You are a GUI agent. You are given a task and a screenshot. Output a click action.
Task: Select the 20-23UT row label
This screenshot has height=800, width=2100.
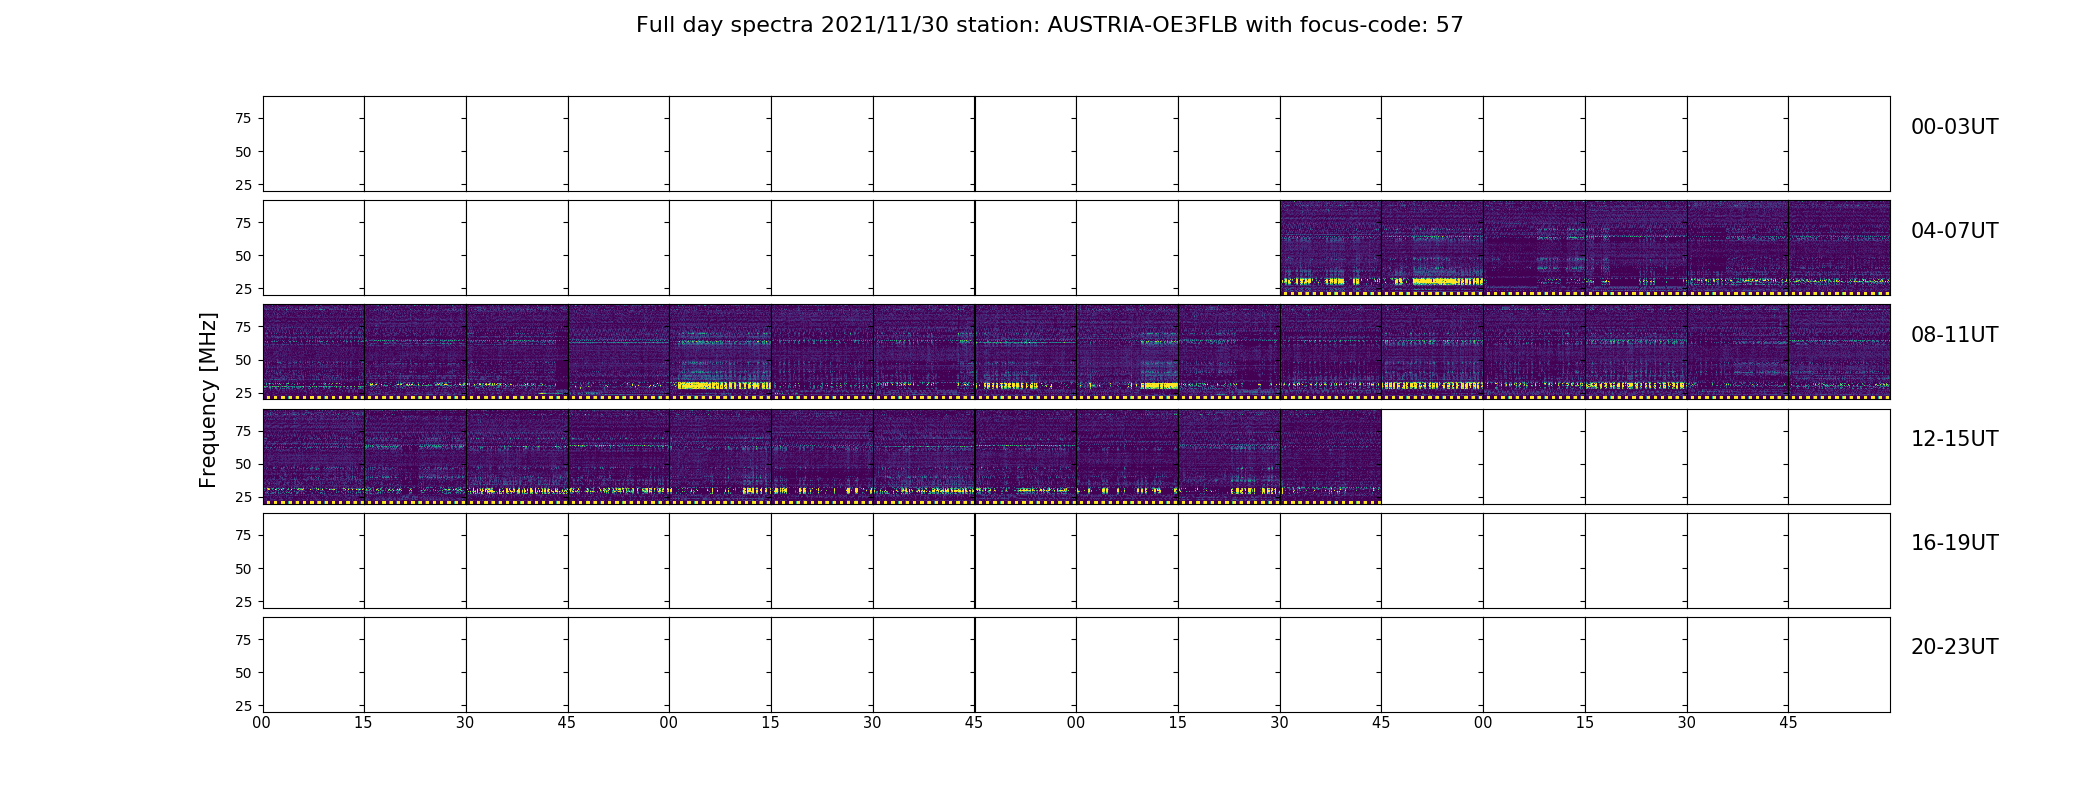[x=1954, y=647]
